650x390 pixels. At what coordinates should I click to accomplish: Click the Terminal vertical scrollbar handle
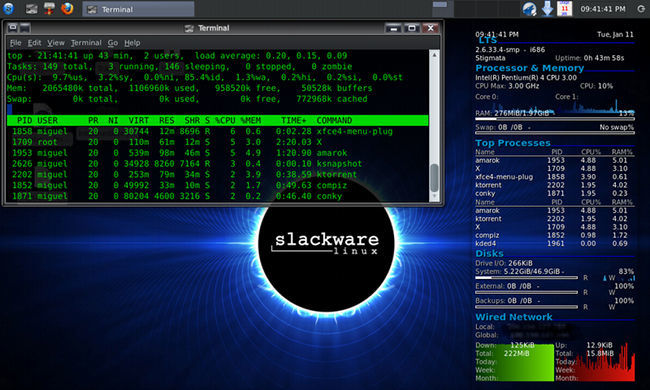coord(434,177)
